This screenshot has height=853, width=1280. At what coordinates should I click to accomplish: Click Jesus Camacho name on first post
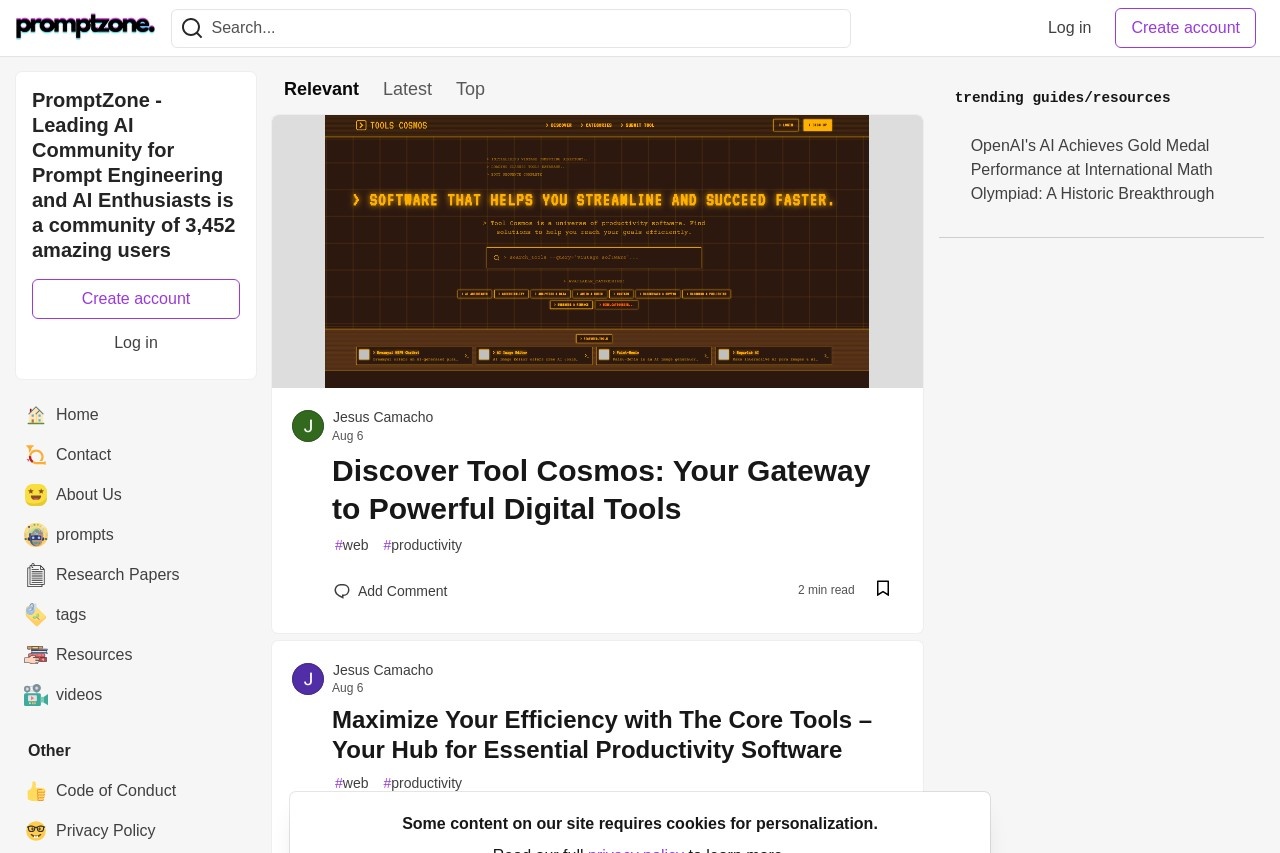(383, 417)
